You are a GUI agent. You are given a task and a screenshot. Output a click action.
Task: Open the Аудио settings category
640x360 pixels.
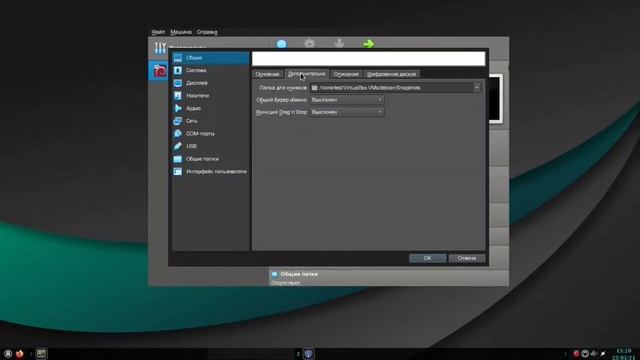(210, 109)
